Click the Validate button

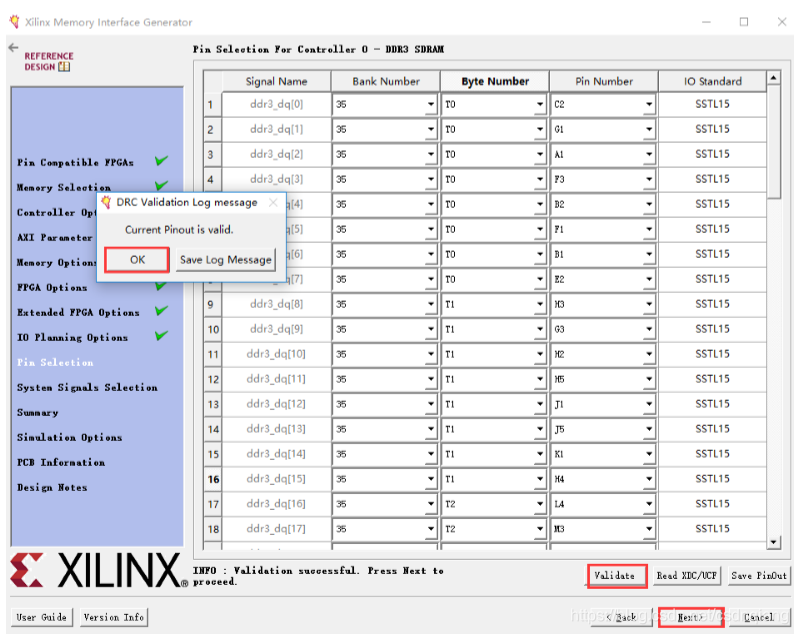click(617, 576)
